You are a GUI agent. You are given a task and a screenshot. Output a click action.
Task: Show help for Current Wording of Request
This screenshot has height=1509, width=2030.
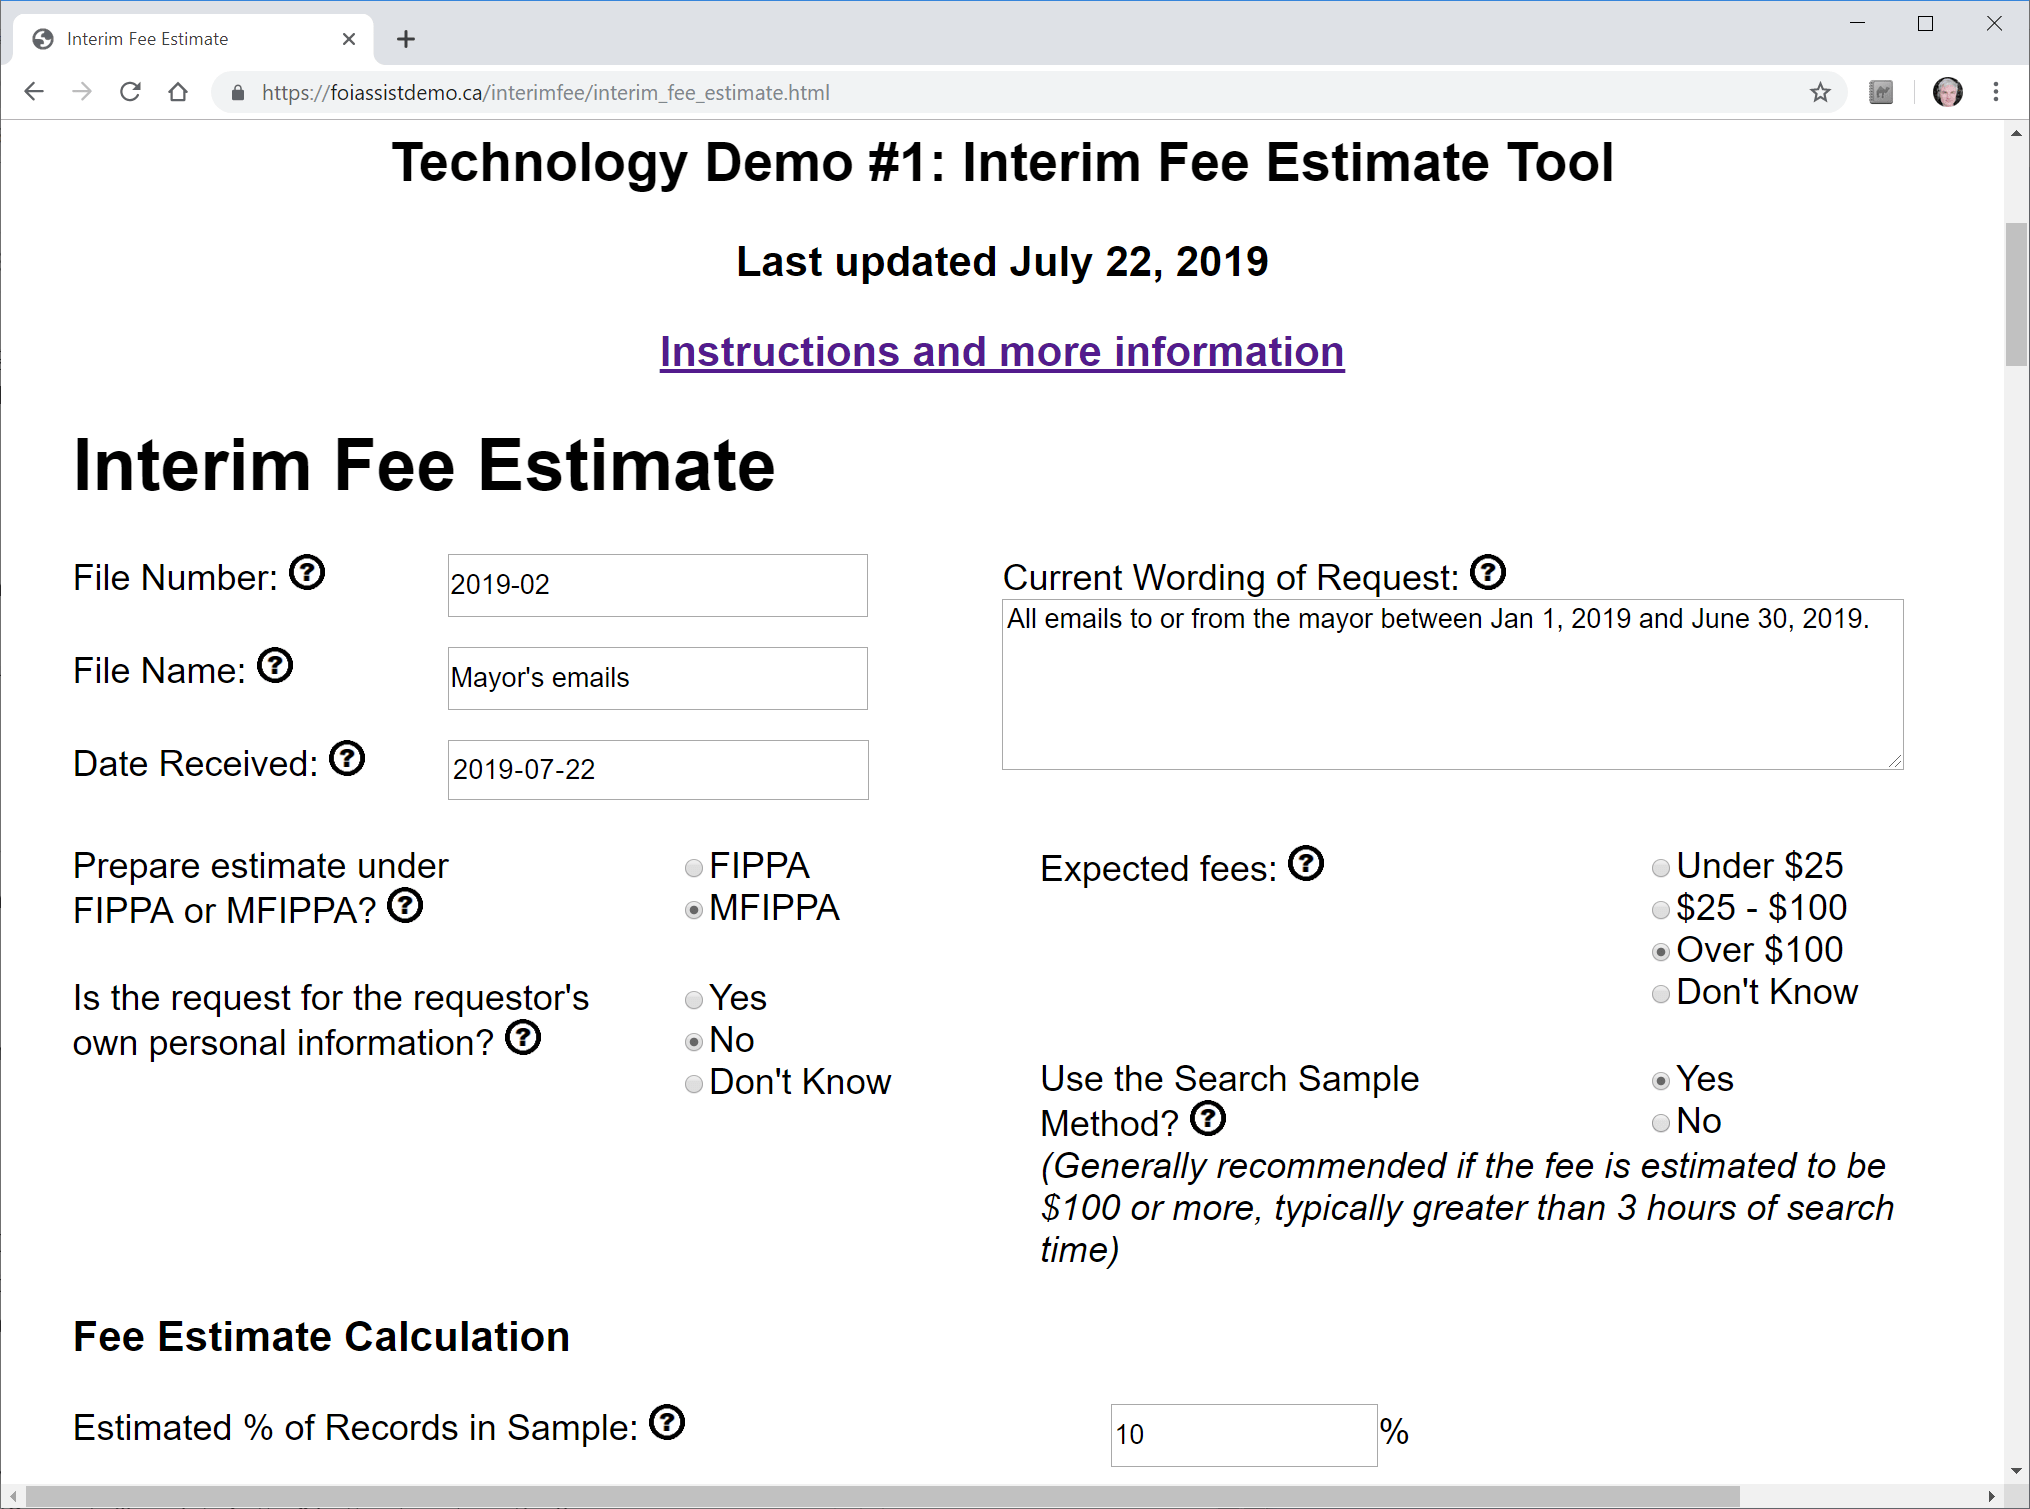click(x=1488, y=573)
